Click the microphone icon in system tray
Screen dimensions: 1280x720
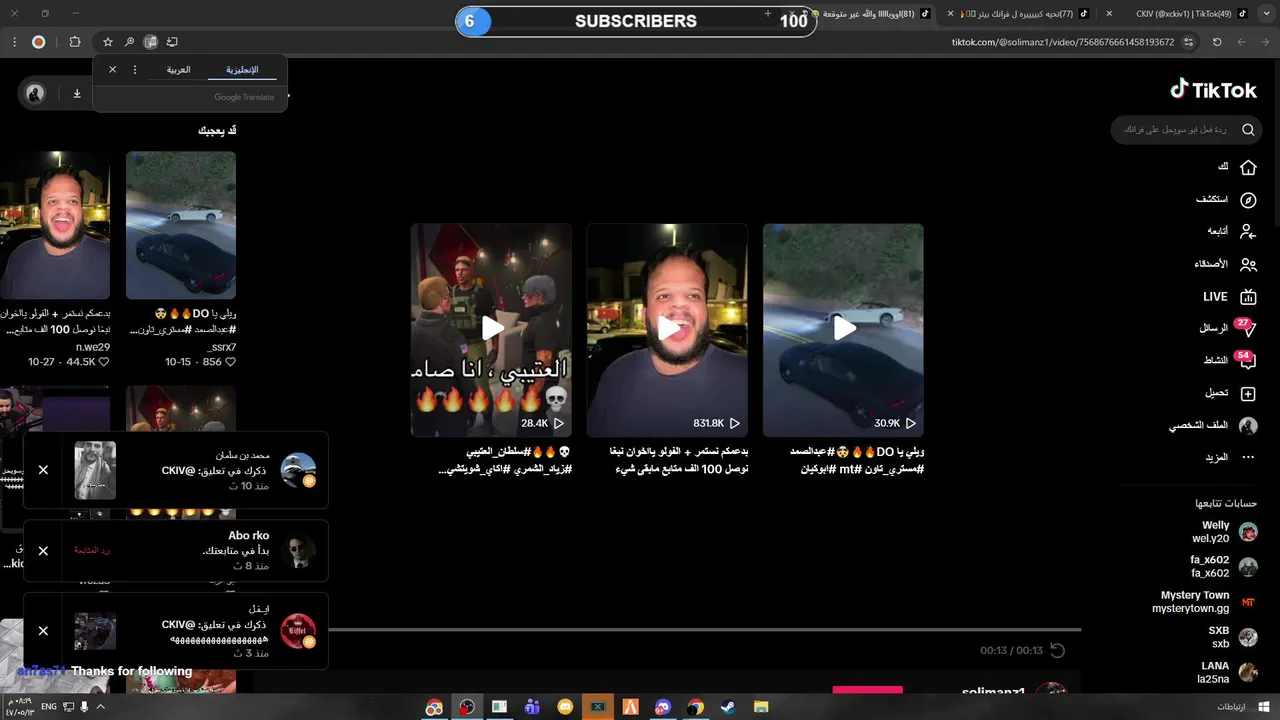84,707
